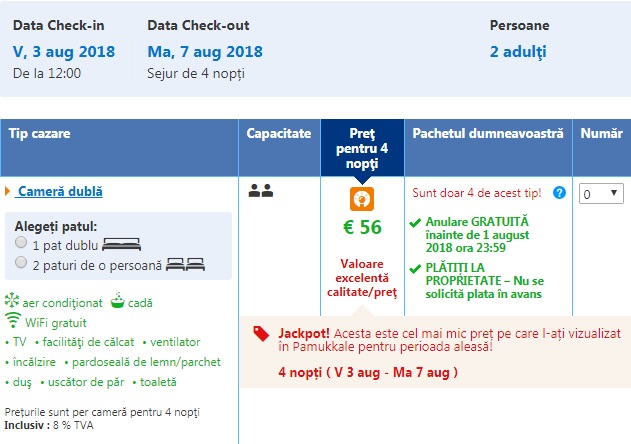Click the € 56 price
Screen dimensions: 631x444
pos(361,227)
